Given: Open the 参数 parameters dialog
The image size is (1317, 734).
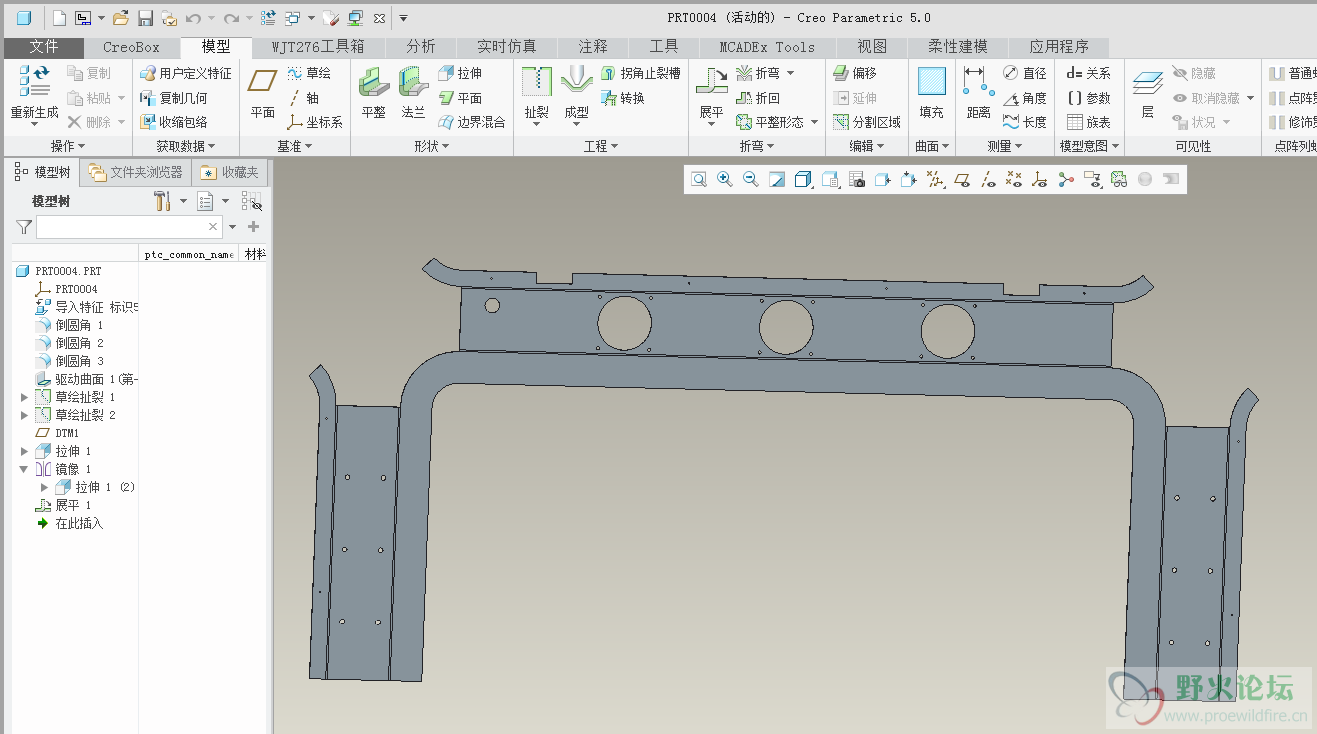Looking at the screenshot, I should point(1088,98).
